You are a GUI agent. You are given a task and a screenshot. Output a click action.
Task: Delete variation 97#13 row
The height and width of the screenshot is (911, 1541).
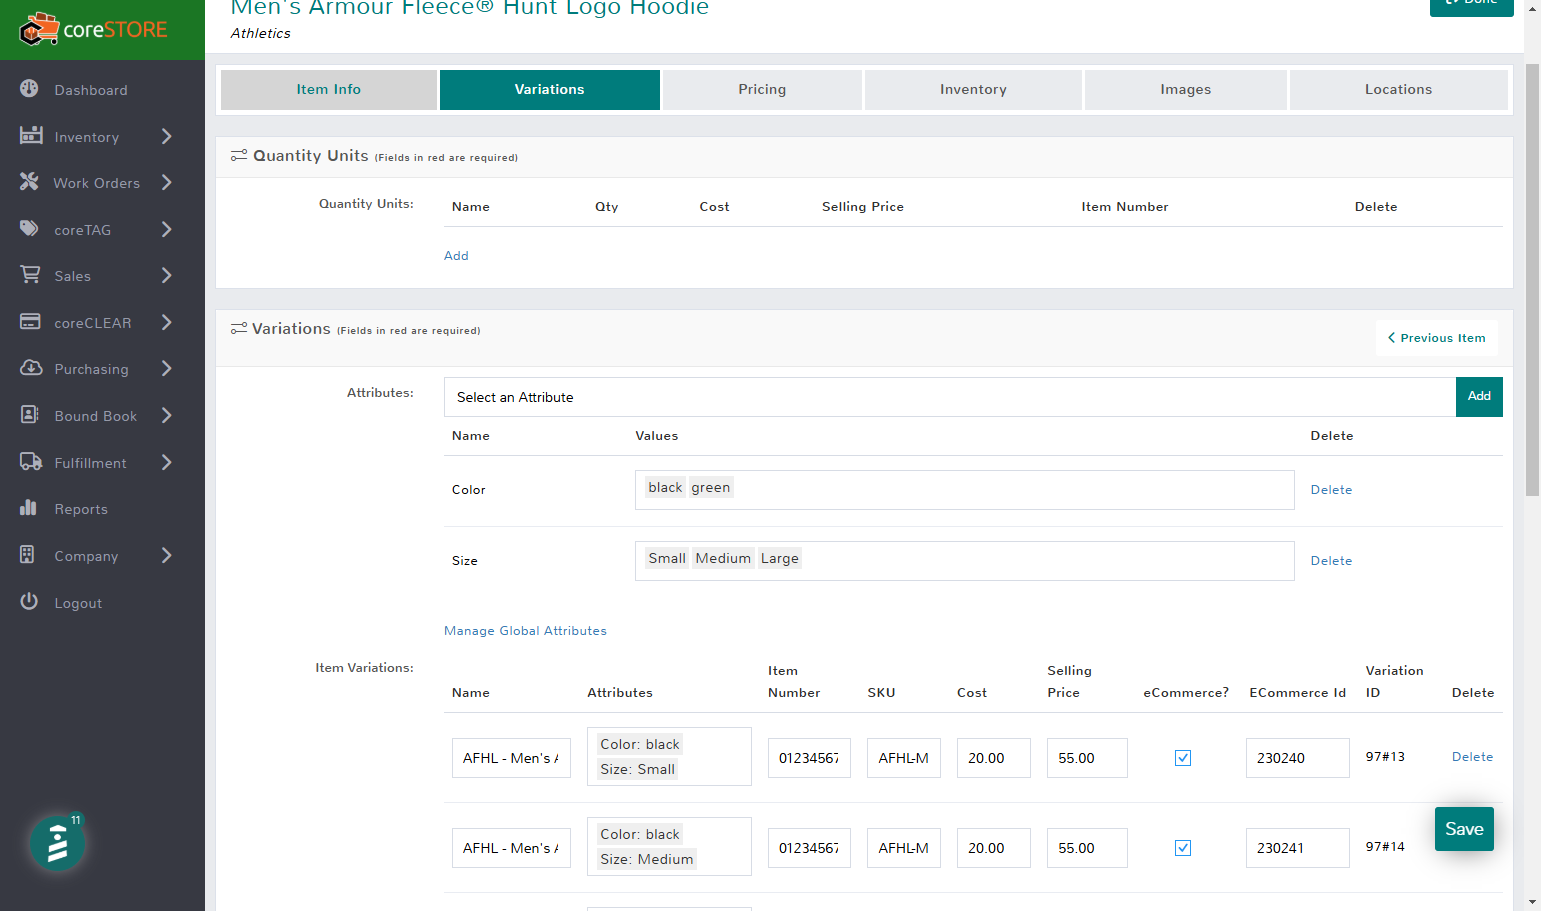(1472, 757)
